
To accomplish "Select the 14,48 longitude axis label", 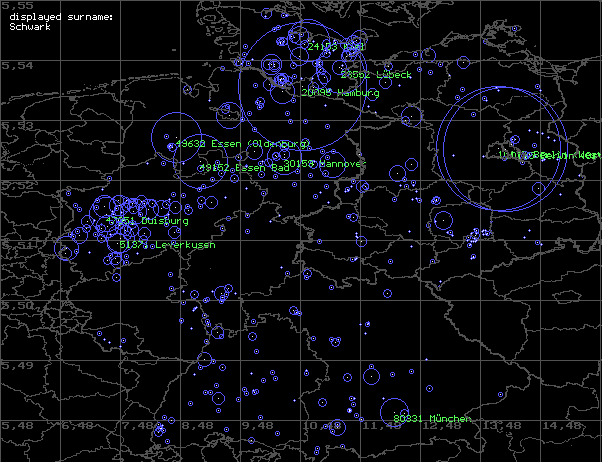I will (x=564, y=425).
